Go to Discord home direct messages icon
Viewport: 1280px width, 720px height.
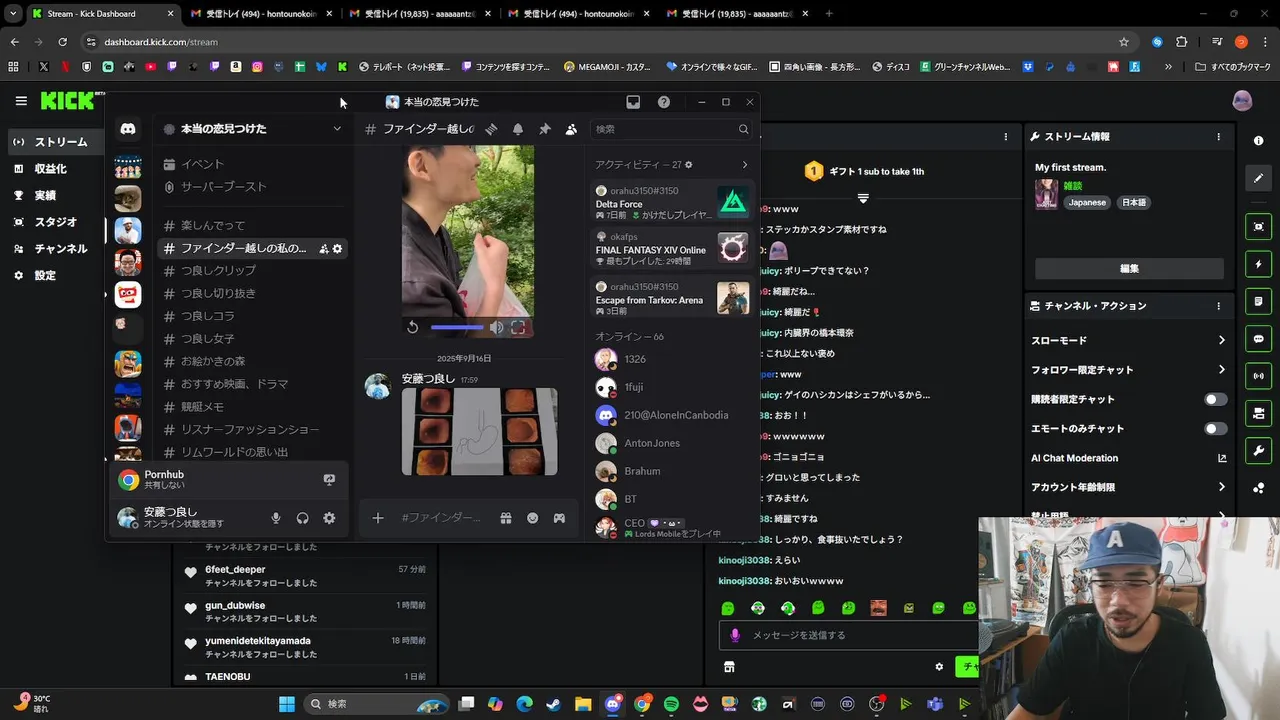click(128, 129)
